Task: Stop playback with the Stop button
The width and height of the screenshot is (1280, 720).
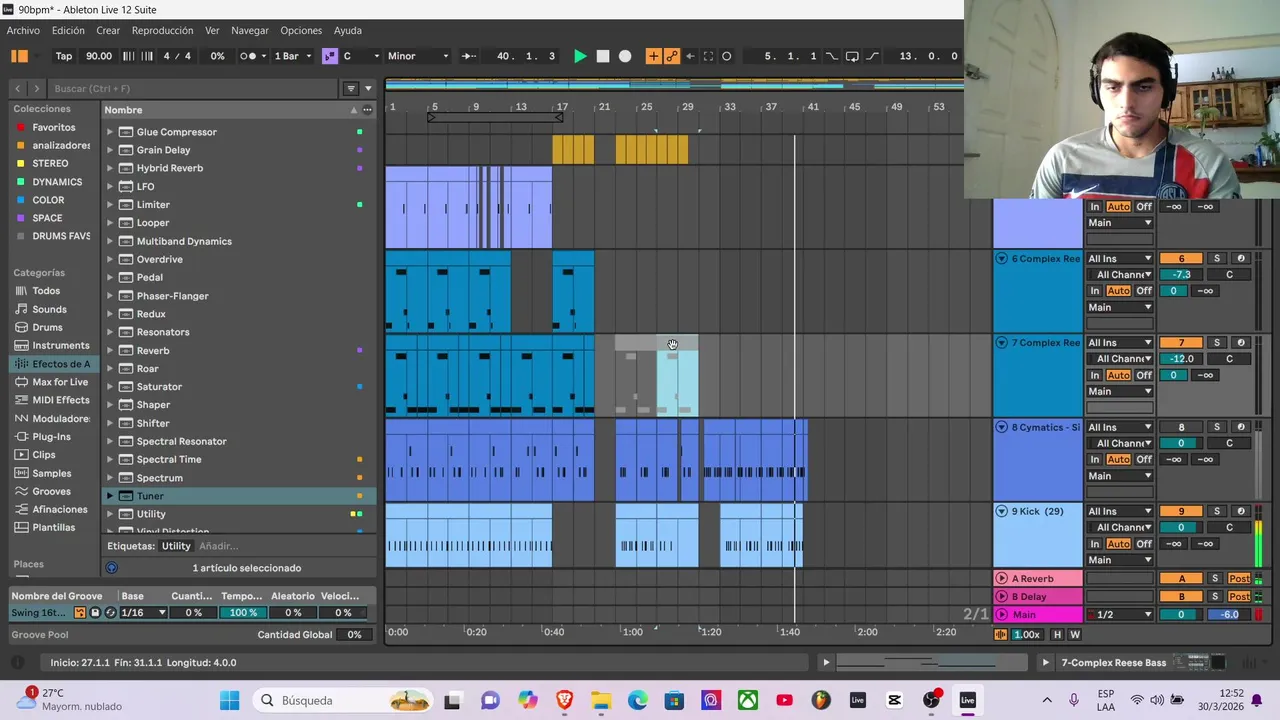Action: [603, 56]
